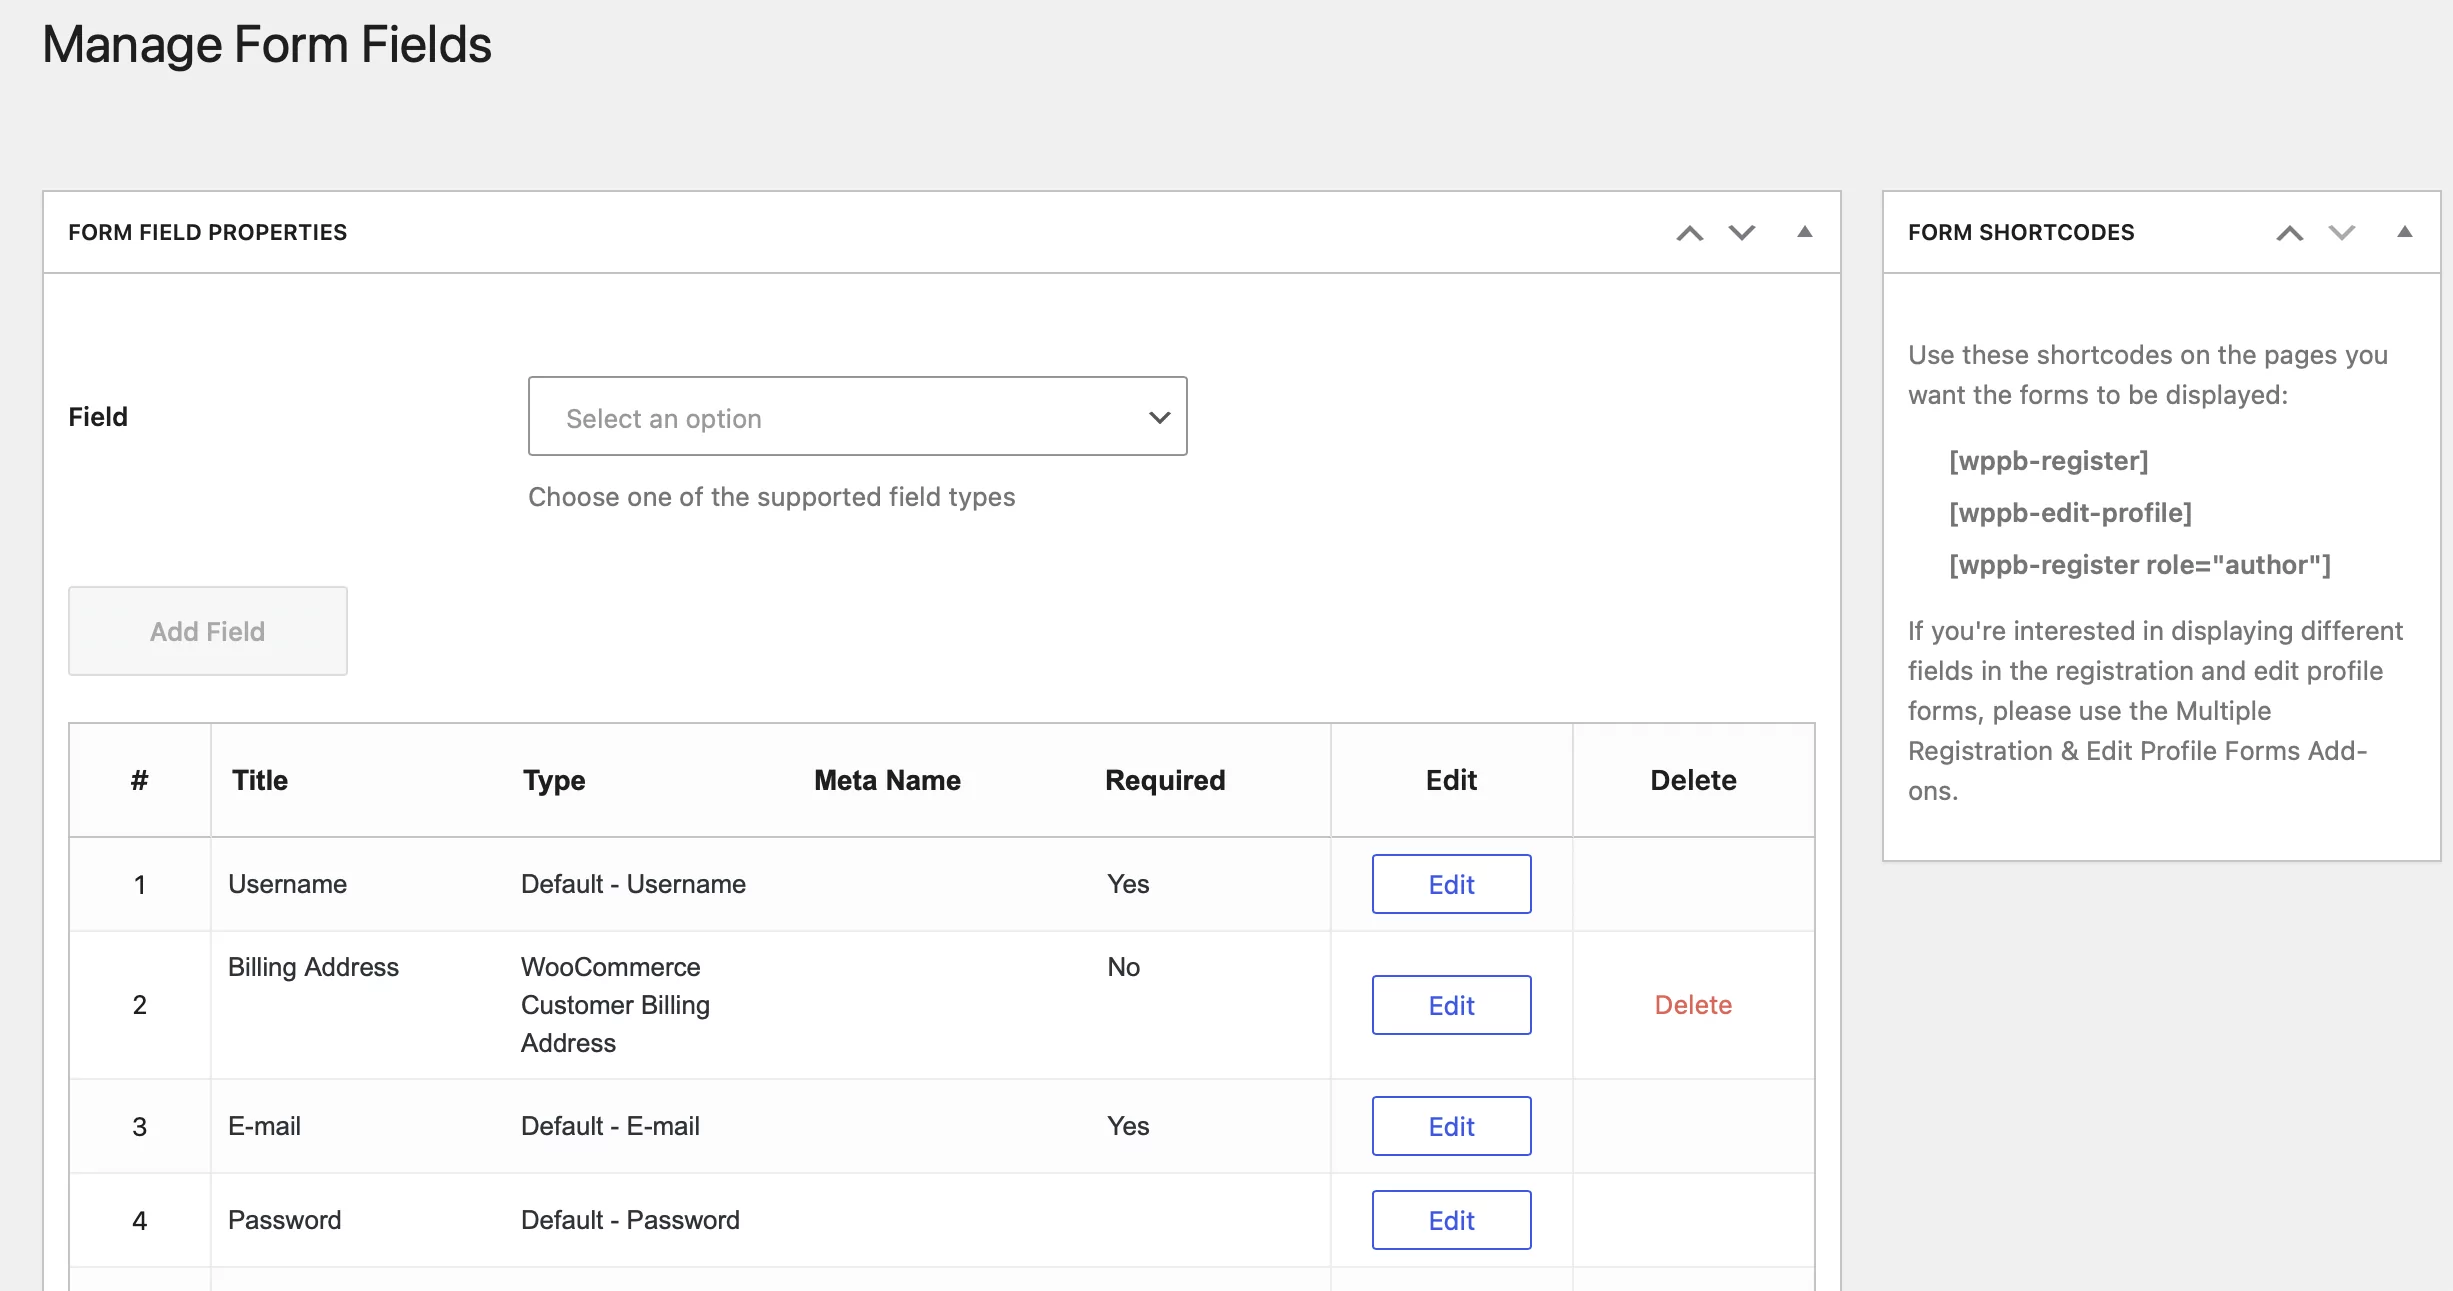This screenshot has width=2453, height=1291.
Task: Open the Field 'Select an option' dropdown
Action: (858, 416)
